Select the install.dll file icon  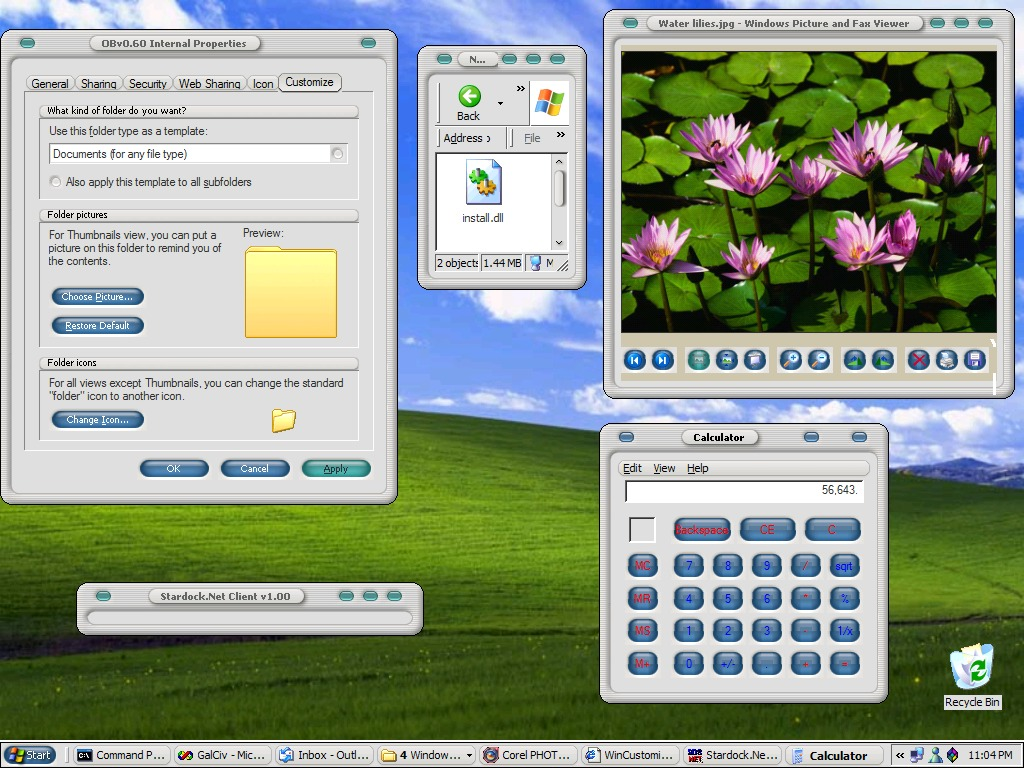tap(483, 182)
